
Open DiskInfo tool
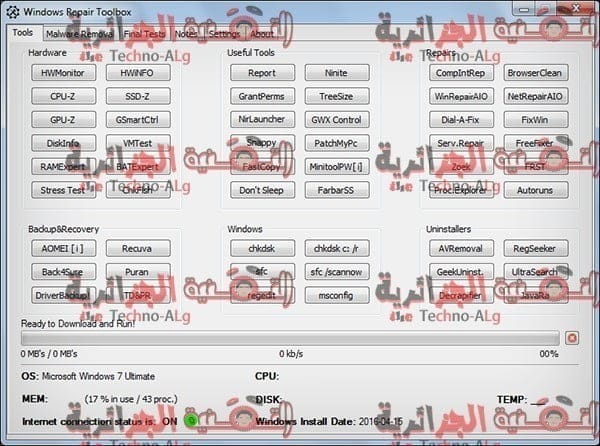(64, 143)
